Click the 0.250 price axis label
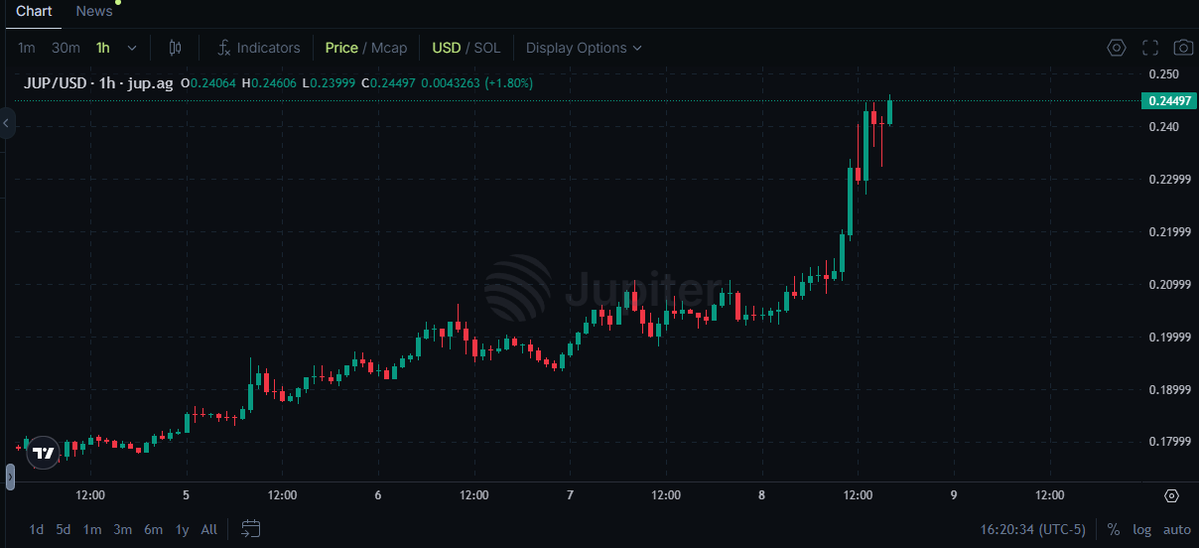The height and width of the screenshot is (548, 1199). [1165, 74]
